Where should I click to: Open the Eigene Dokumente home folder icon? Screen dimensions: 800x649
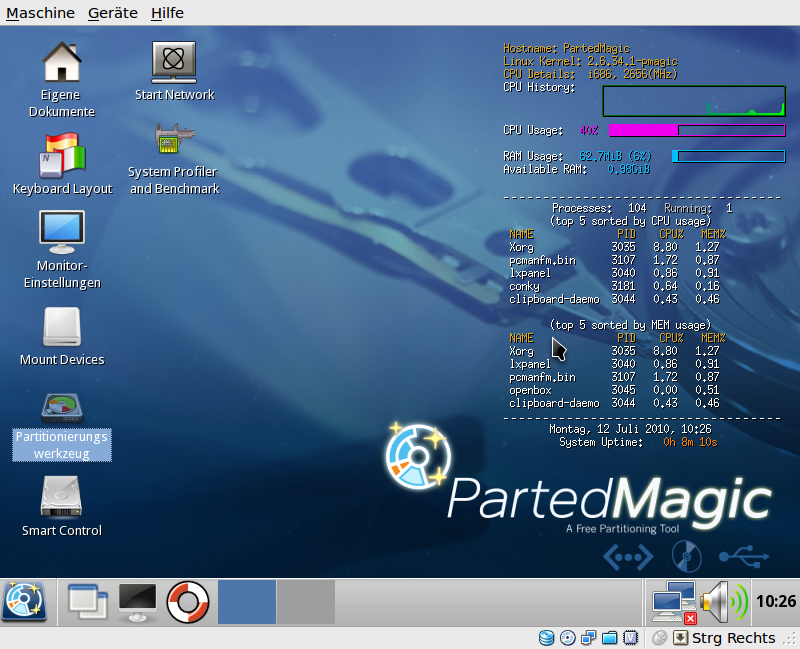click(62, 63)
